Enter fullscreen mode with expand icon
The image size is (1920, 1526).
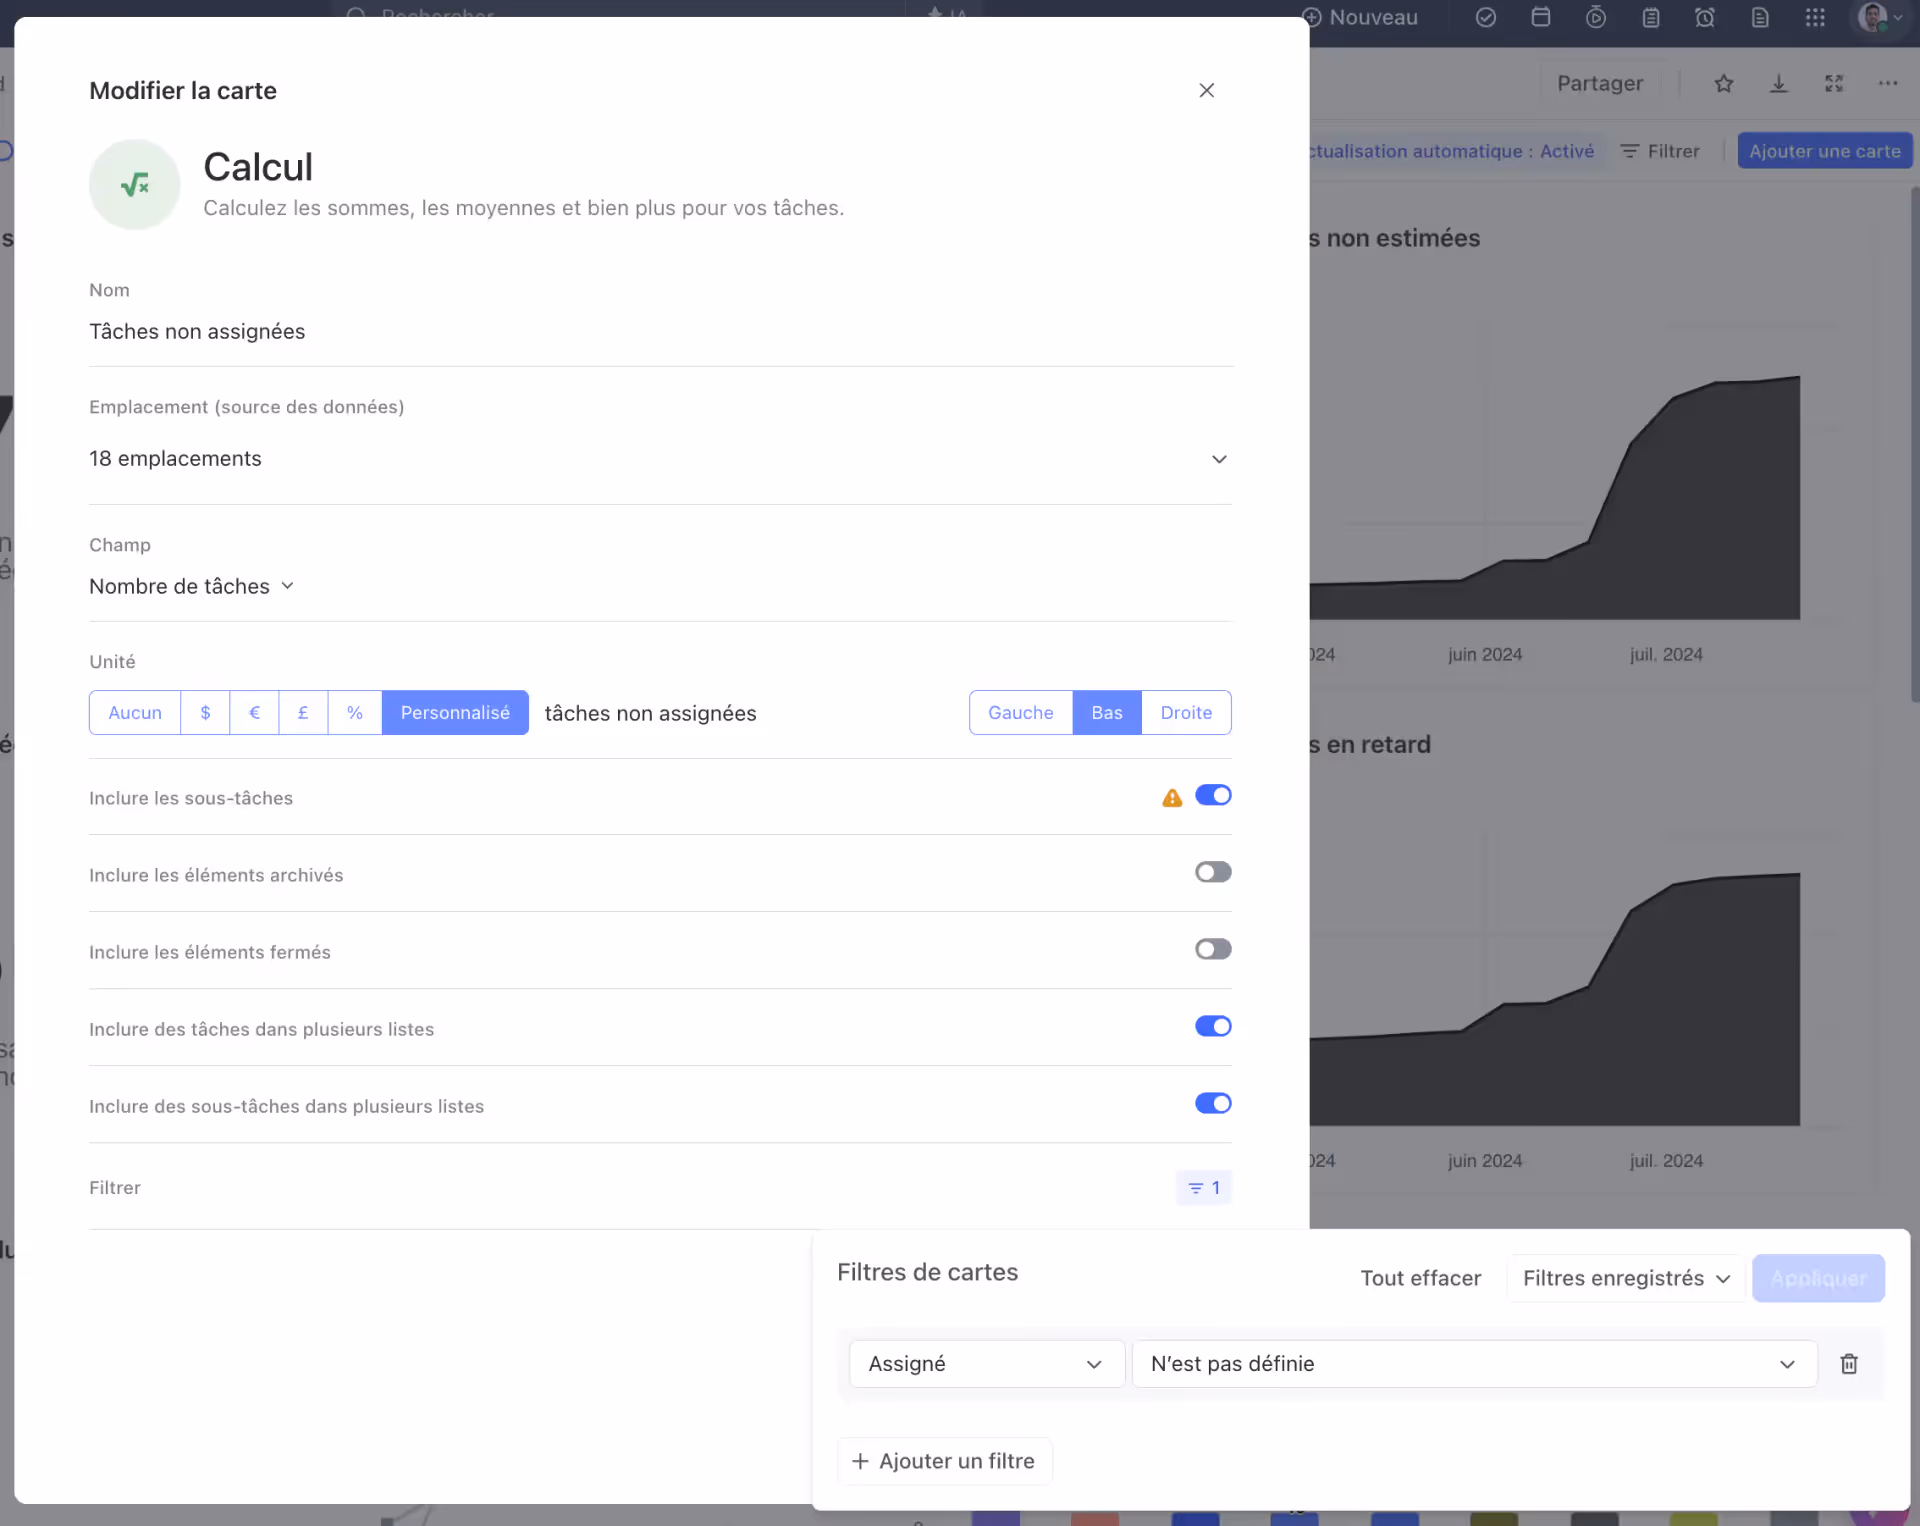[x=1833, y=84]
